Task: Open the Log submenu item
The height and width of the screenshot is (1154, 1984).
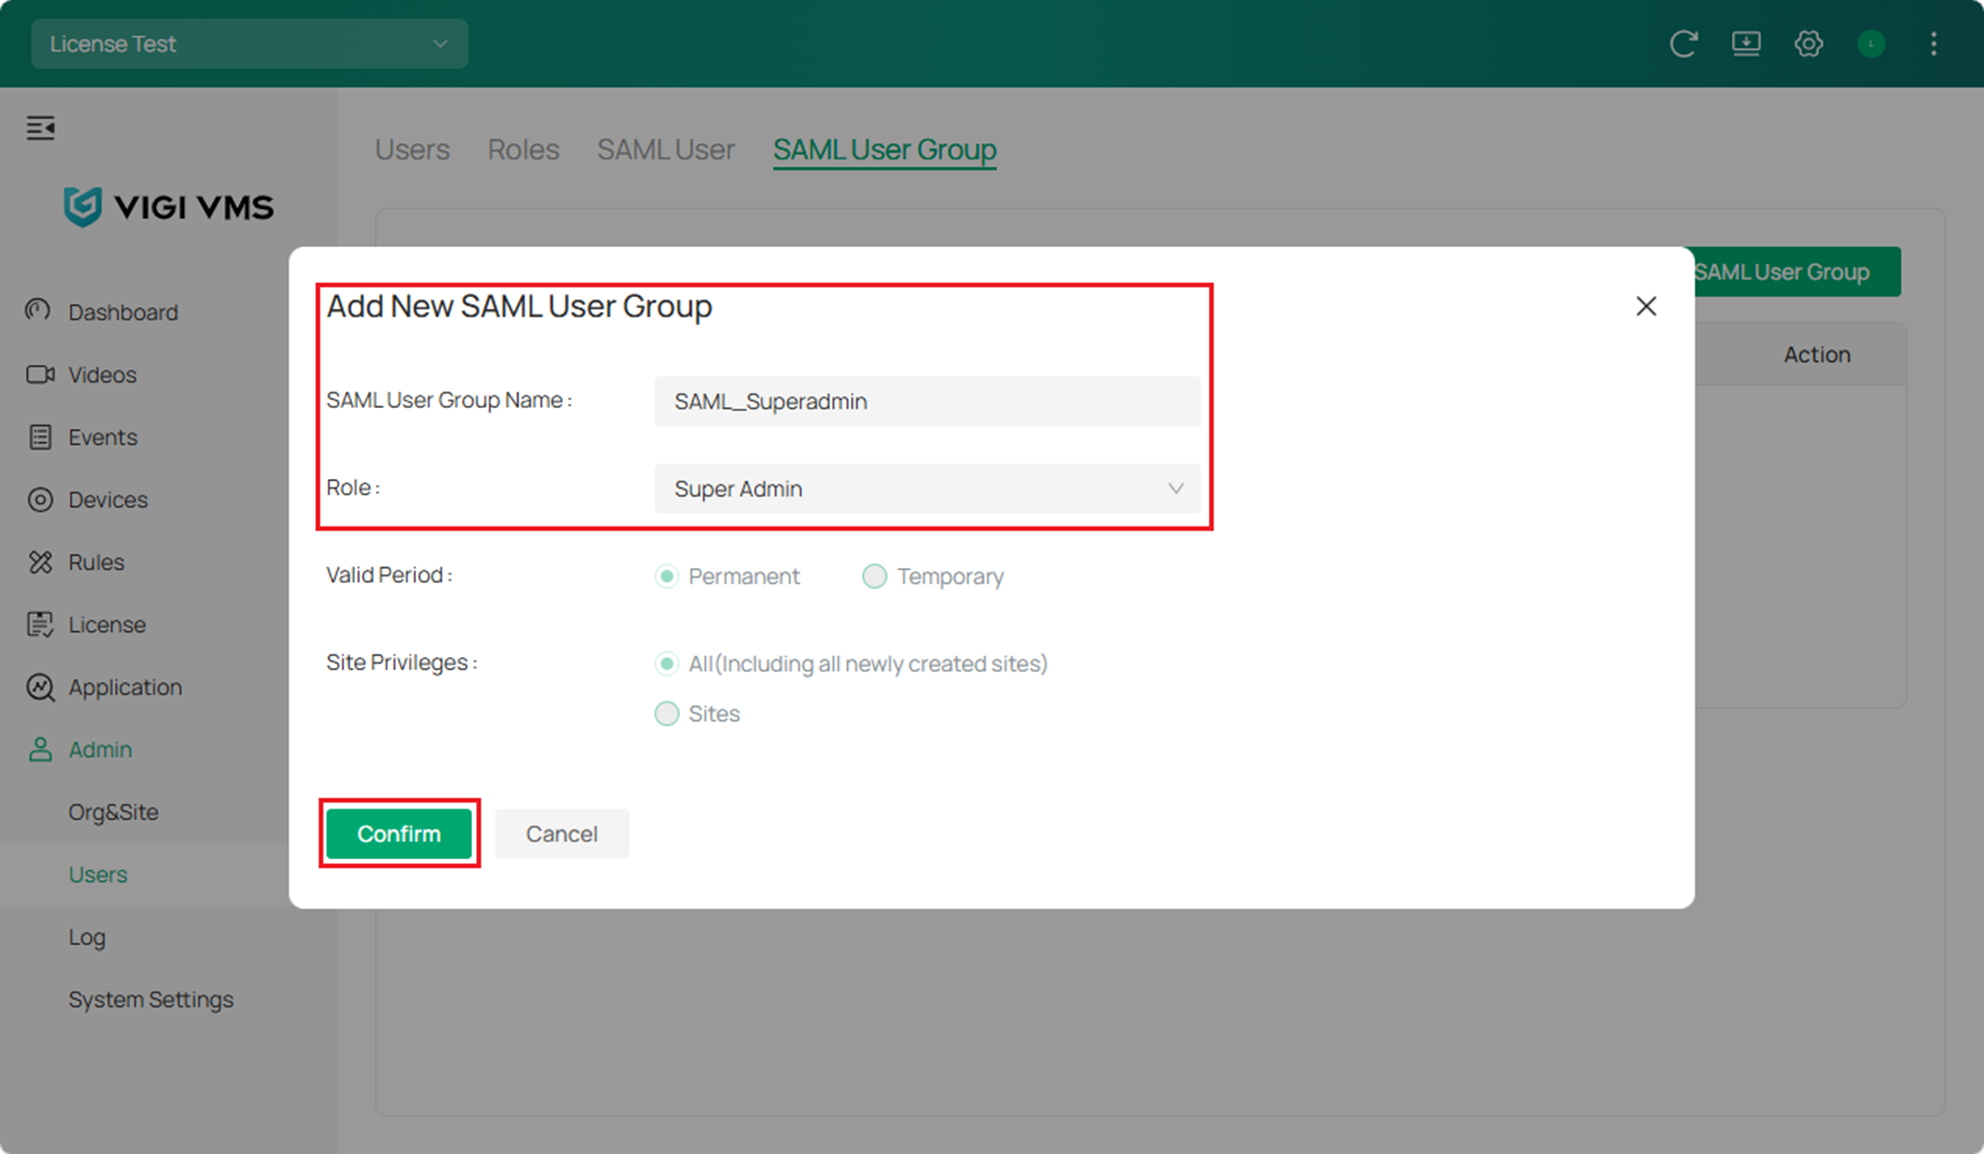Action: (x=87, y=937)
